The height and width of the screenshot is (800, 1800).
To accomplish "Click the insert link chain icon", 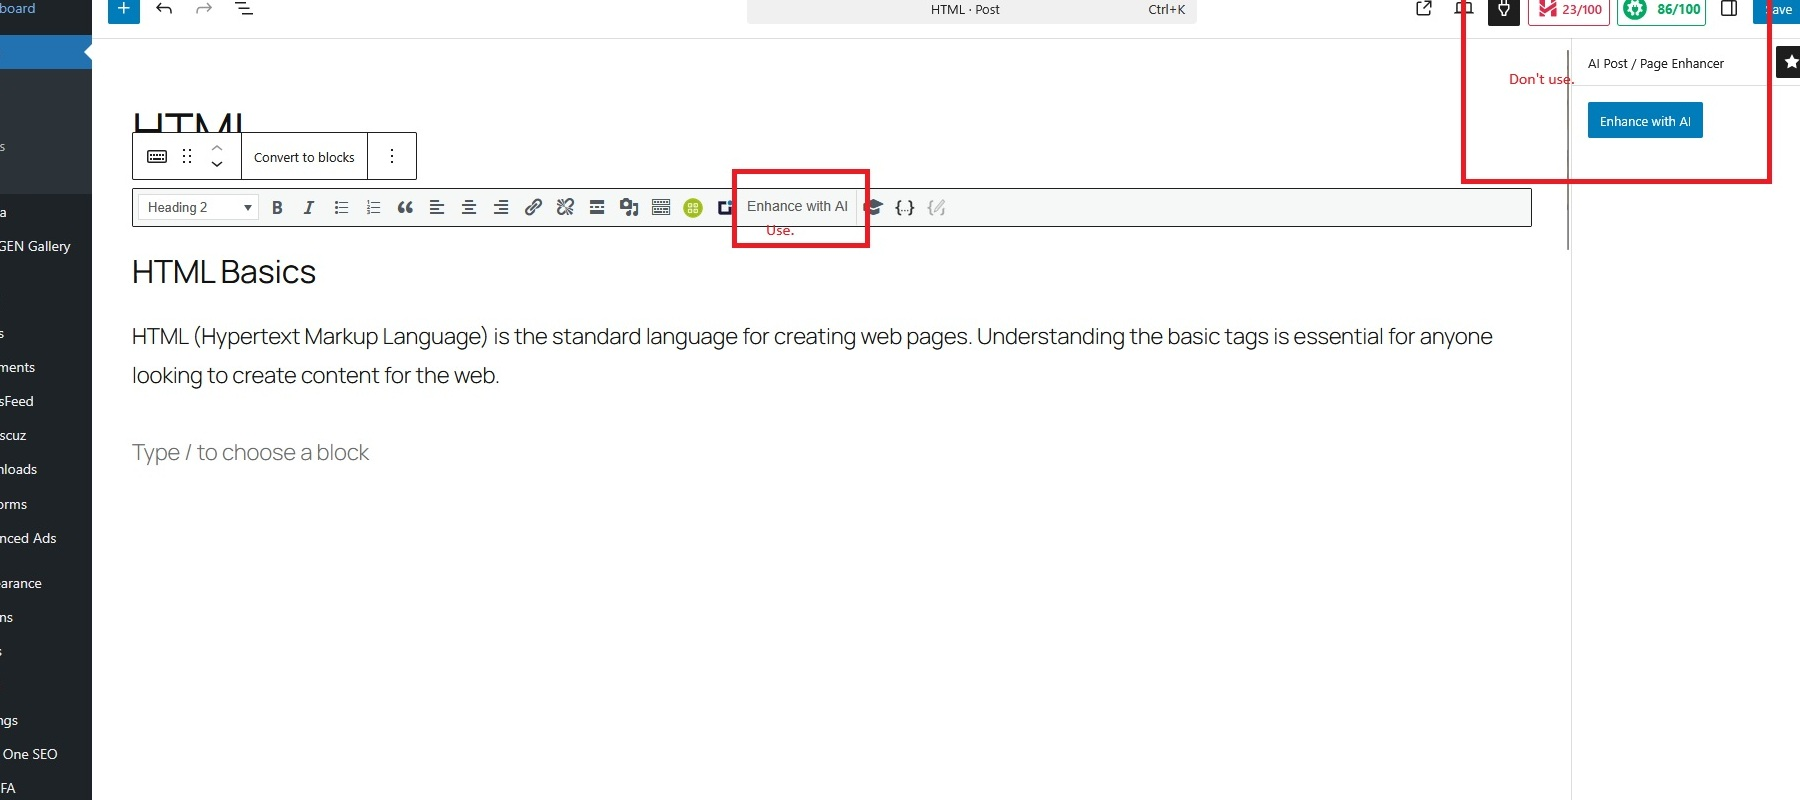I will (533, 208).
